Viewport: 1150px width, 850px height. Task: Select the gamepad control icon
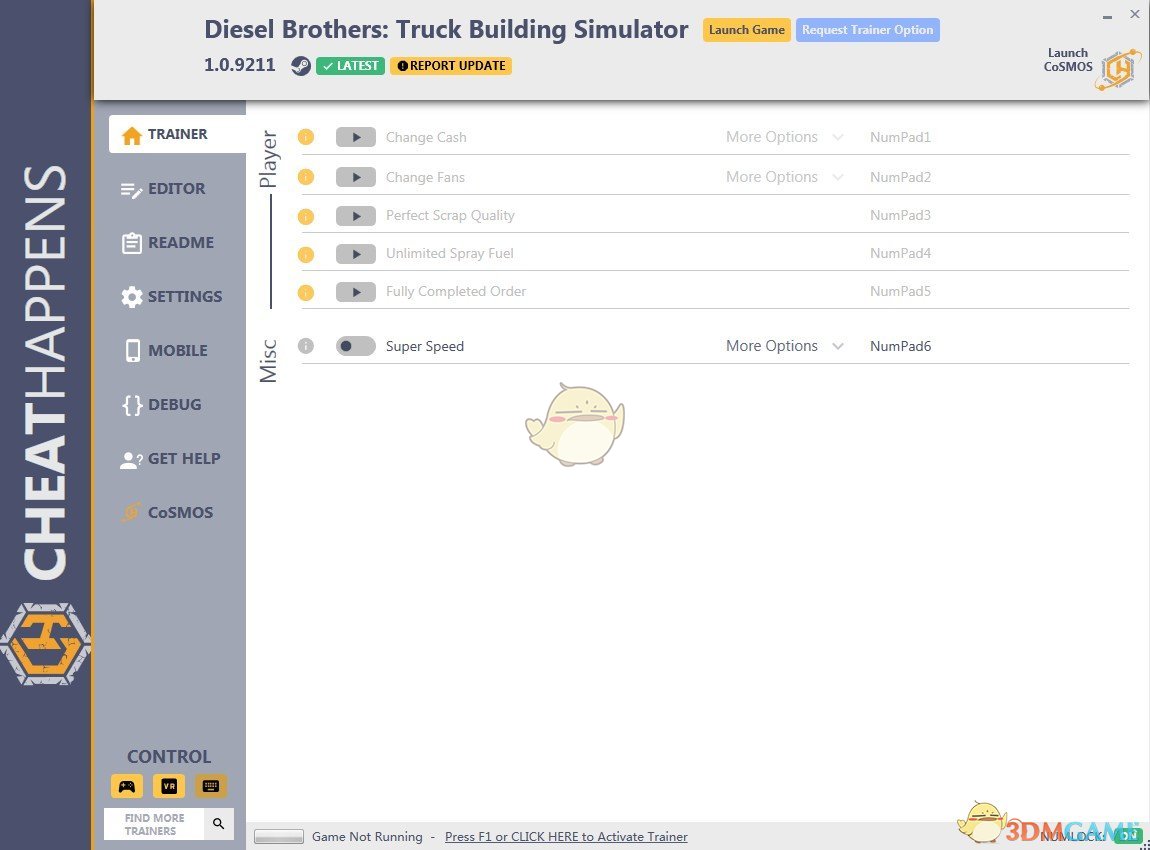(x=127, y=786)
